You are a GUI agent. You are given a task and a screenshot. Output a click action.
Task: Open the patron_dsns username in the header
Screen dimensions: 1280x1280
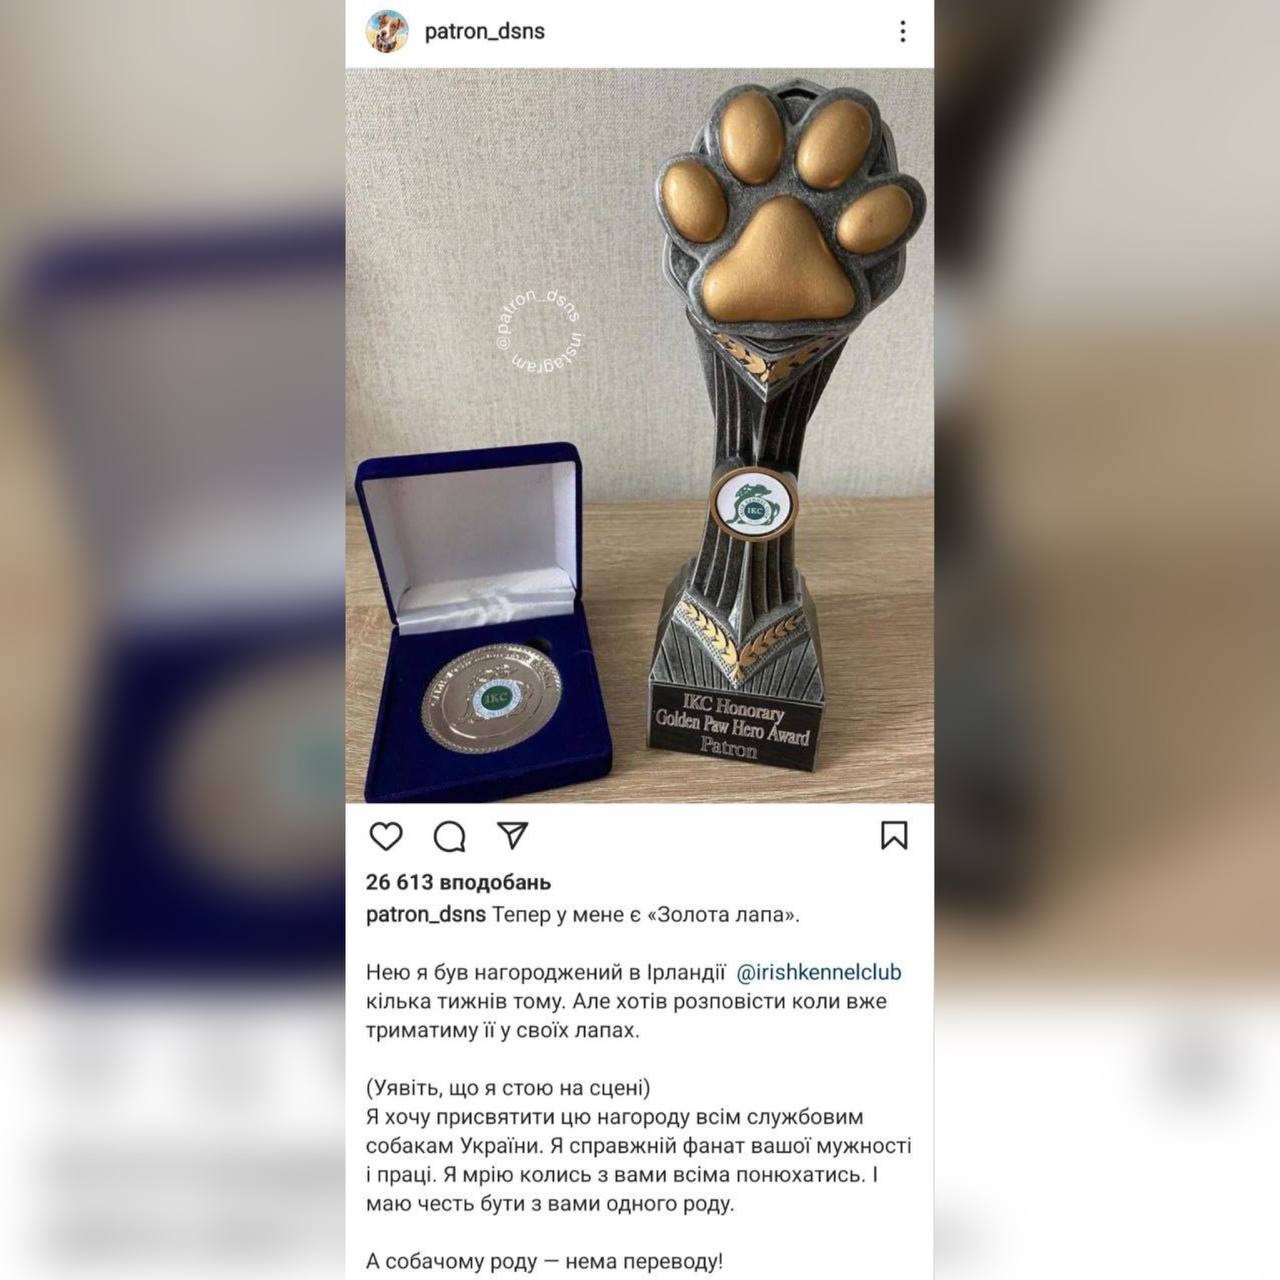pyautogui.click(x=485, y=31)
